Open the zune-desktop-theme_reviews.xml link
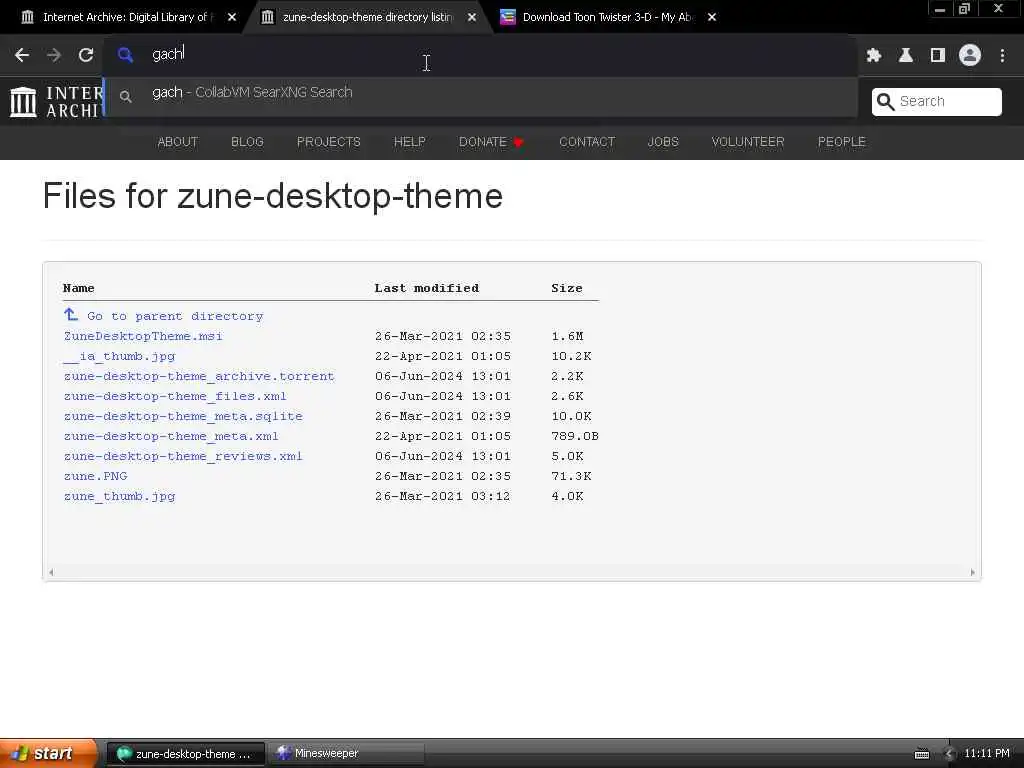Screen dimensions: 1024x768 pyautogui.click(x=183, y=456)
